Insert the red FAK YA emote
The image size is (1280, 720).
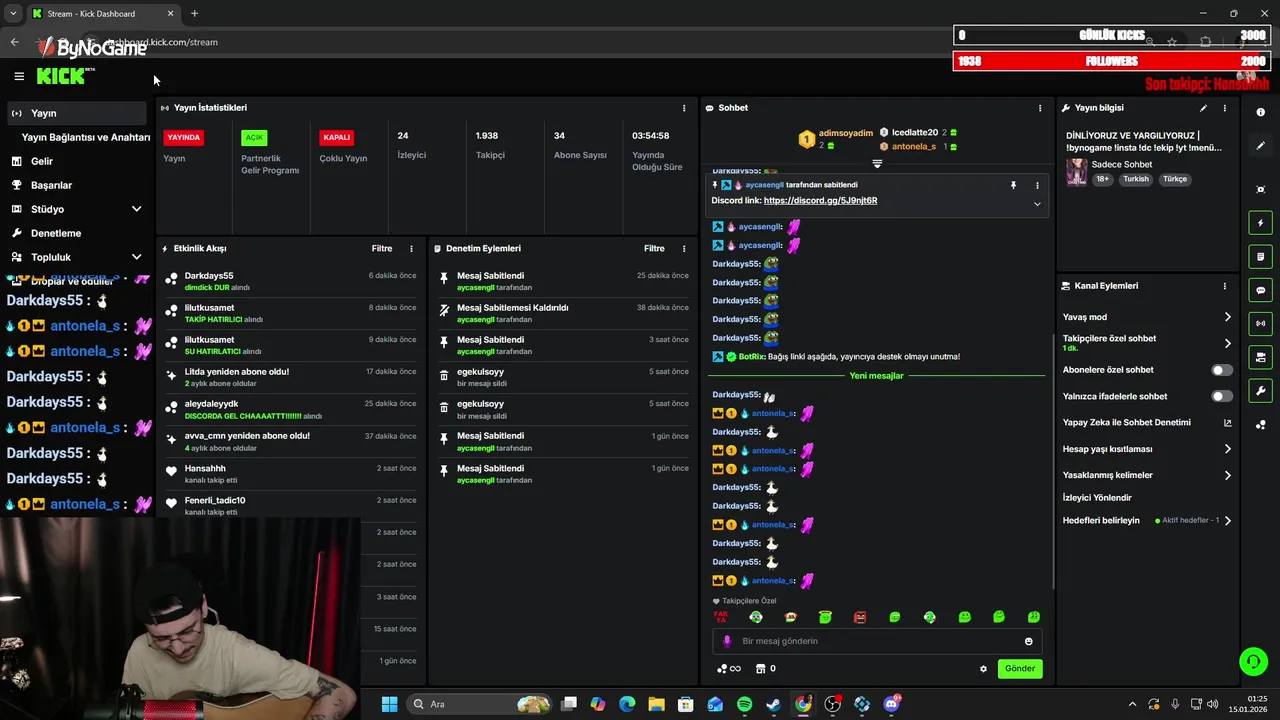tap(721, 617)
